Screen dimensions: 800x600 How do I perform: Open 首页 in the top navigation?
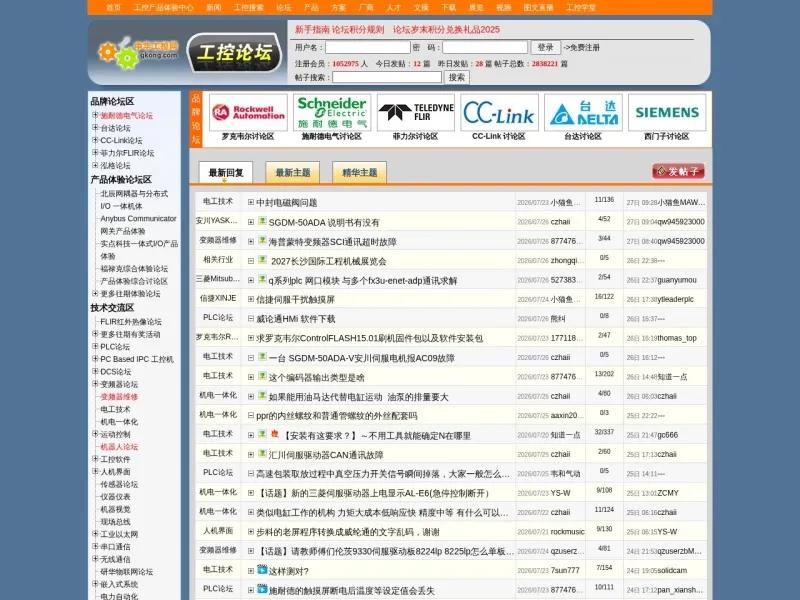114,8
